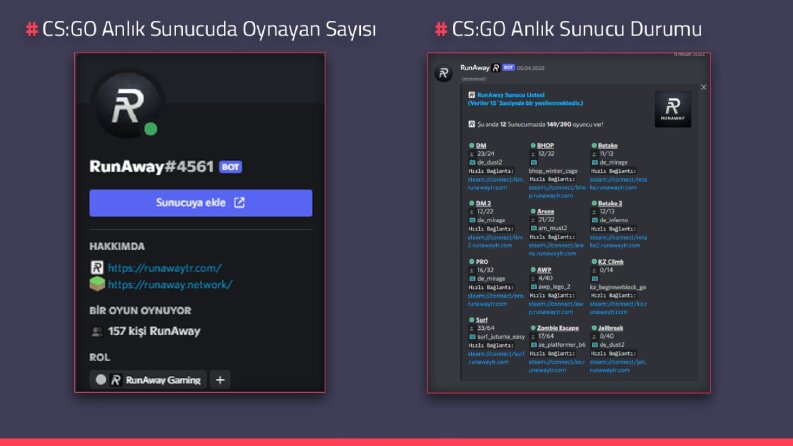Open the KZ Climb steam connect link

[618, 308]
